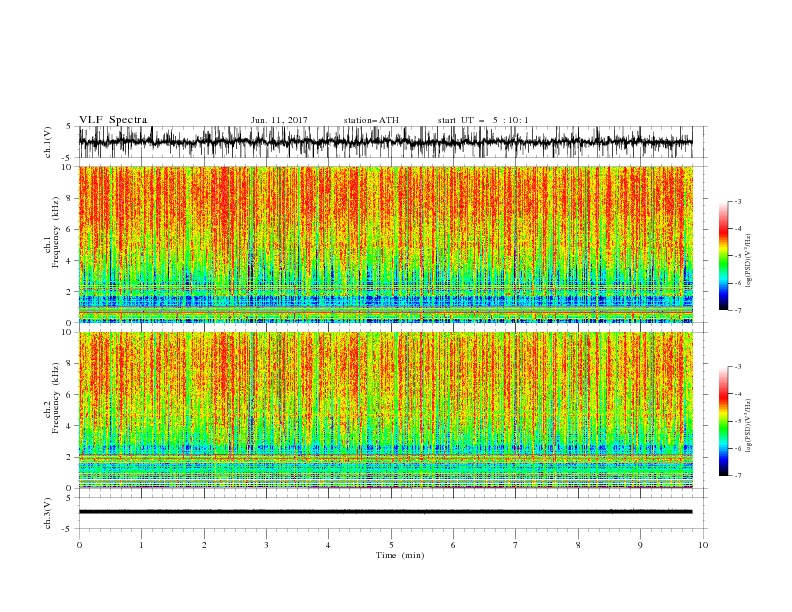
Task: Click time-axis tick label "10"
Action: click(703, 545)
